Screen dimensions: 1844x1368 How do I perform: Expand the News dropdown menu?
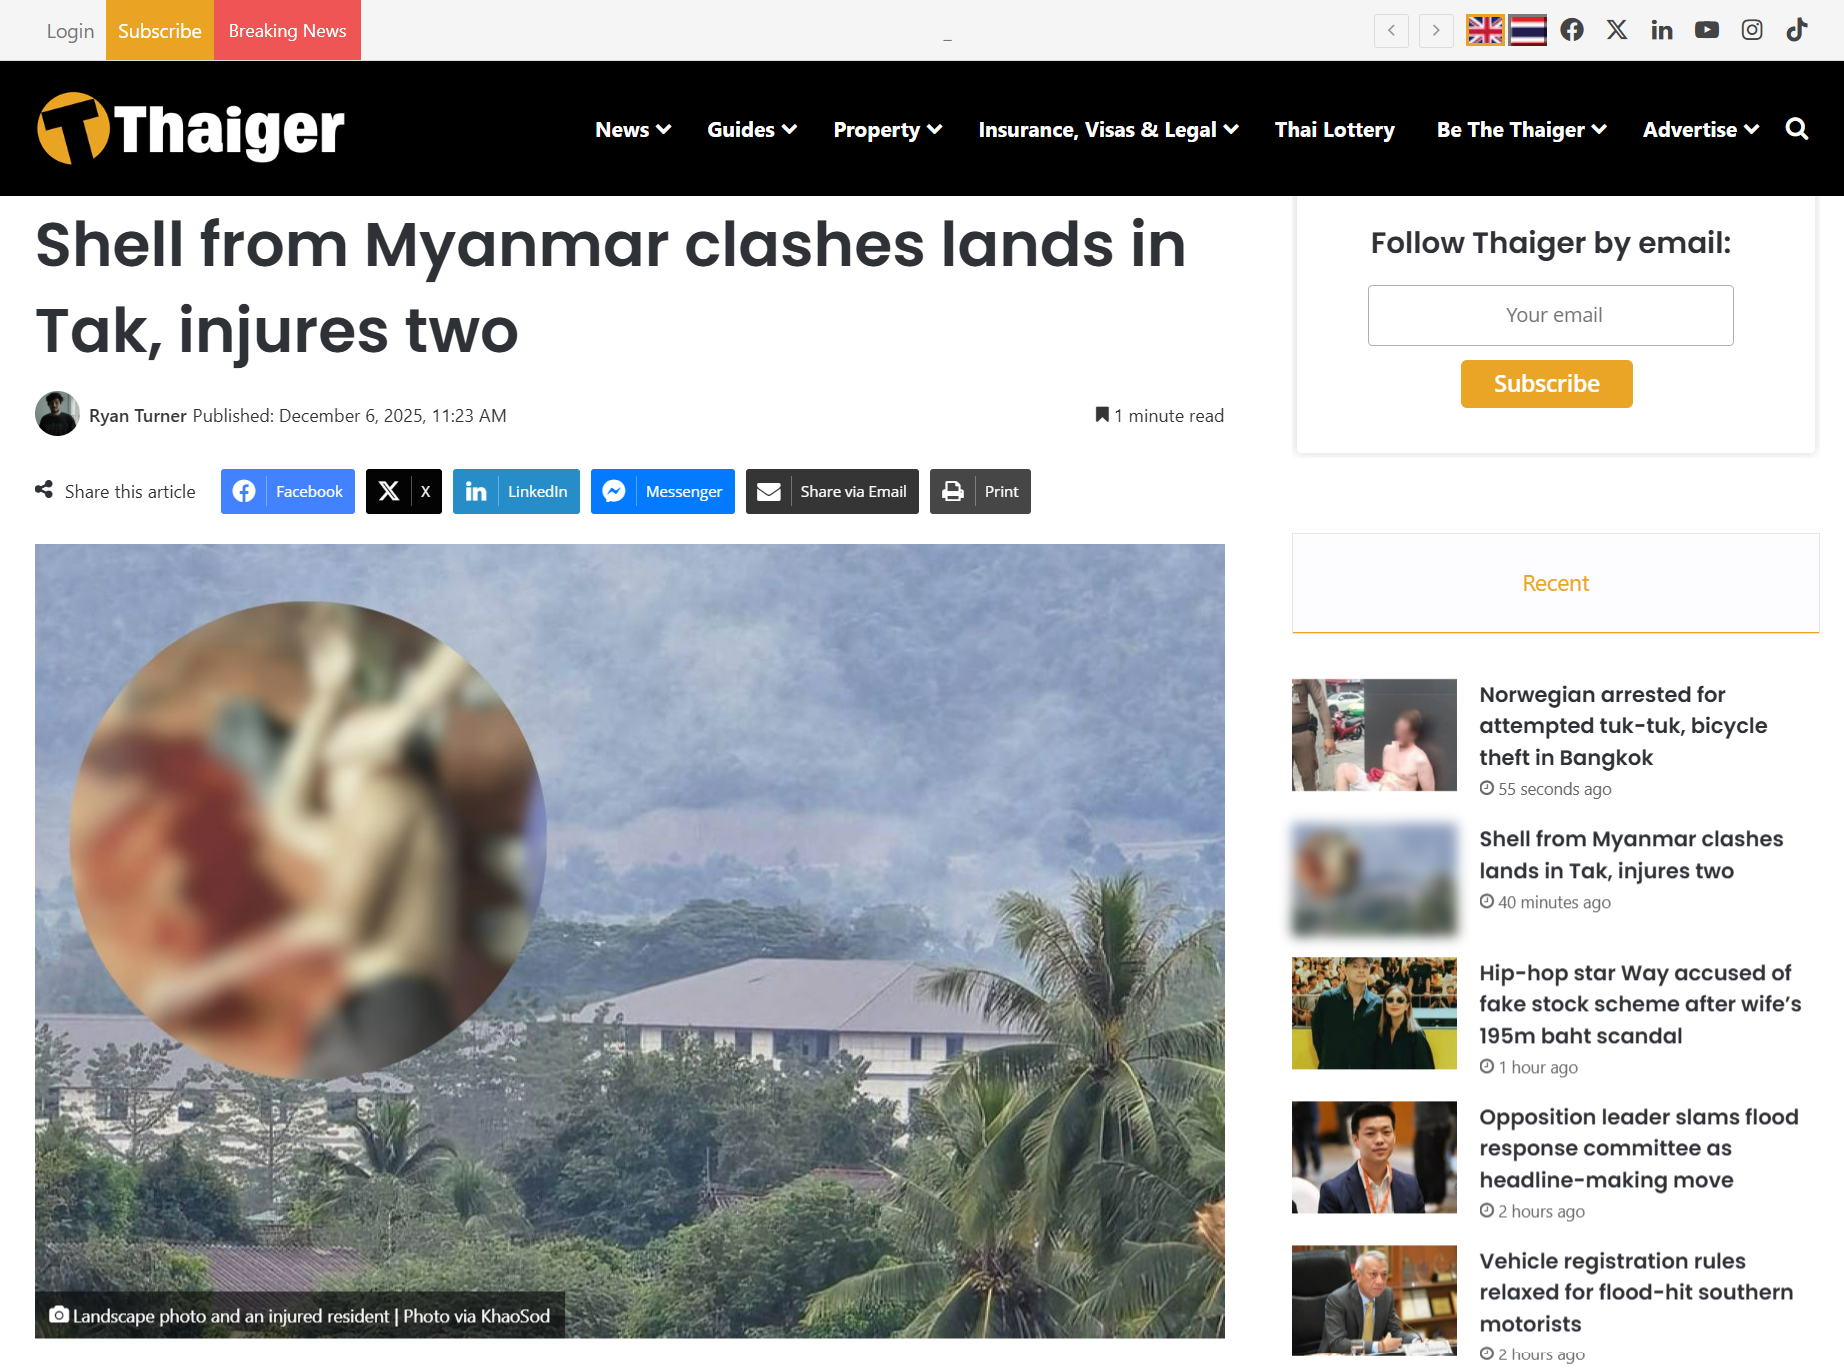[633, 130]
